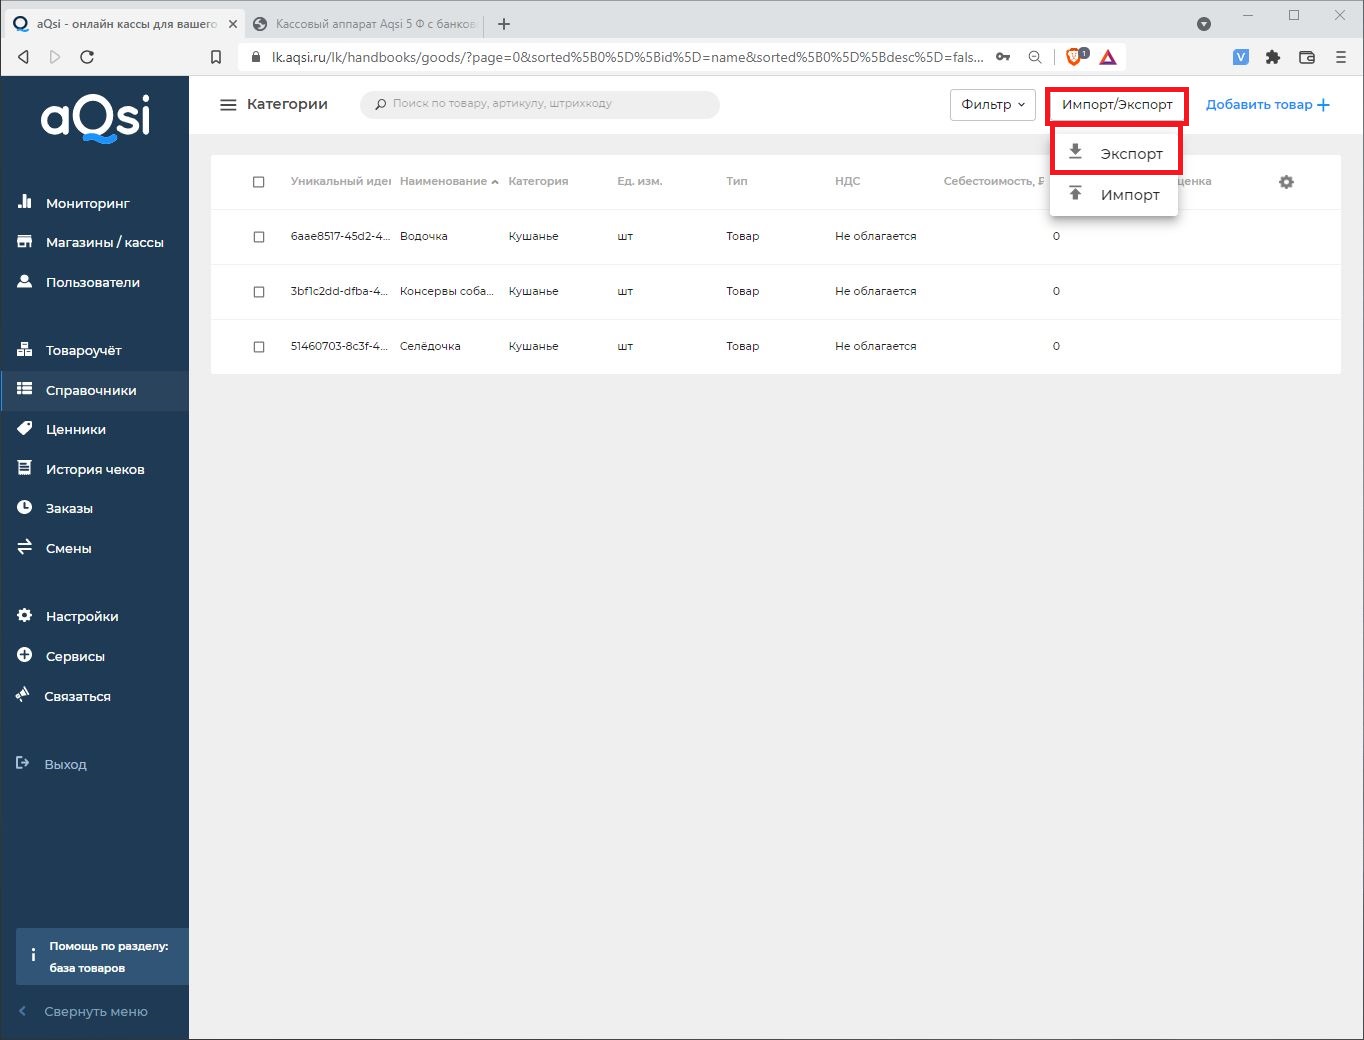Bookmark this page using bookmark icon
1364x1040 pixels.
[216, 57]
